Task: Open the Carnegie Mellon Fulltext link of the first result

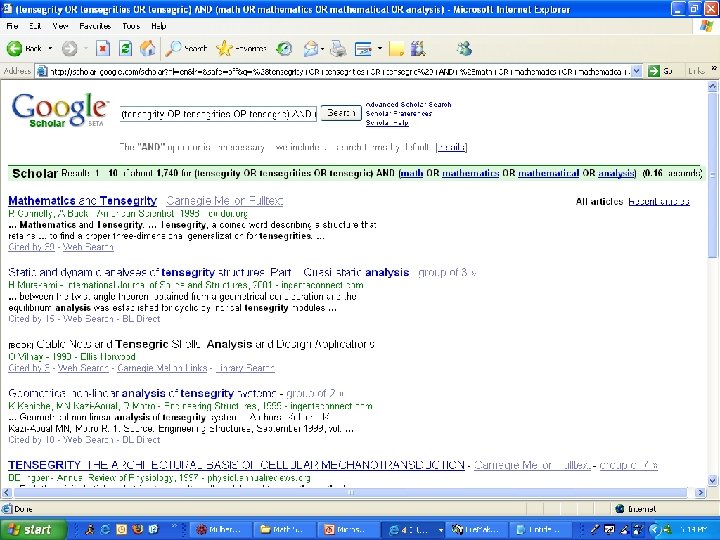Action: pyautogui.click(x=225, y=201)
